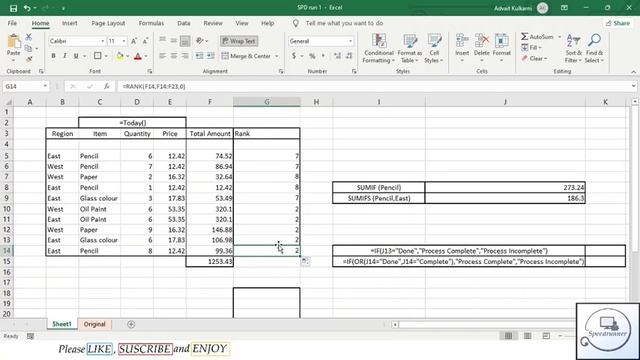Click the Format Painter brush icon
The height and width of the screenshot is (360, 640).
29,59
